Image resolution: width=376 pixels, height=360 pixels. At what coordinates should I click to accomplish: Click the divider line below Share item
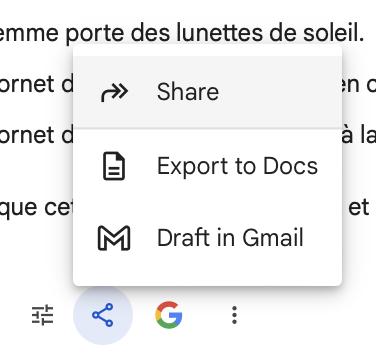(207, 128)
